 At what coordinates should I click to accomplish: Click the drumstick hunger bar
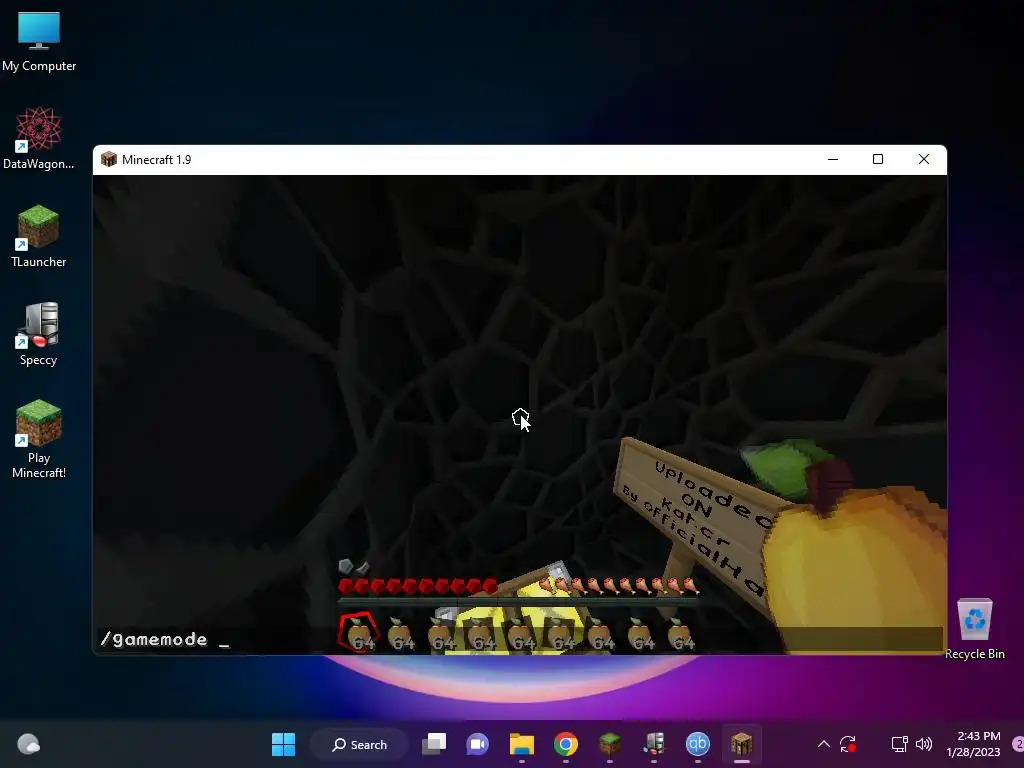pyautogui.click(x=618, y=586)
